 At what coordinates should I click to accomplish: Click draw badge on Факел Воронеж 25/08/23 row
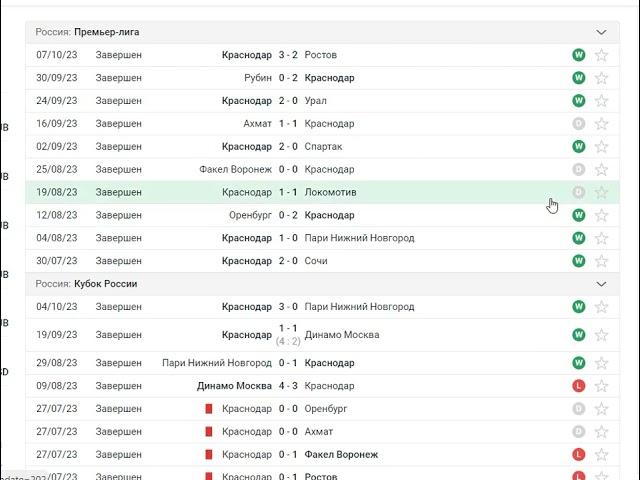click(x=579, y=169)
